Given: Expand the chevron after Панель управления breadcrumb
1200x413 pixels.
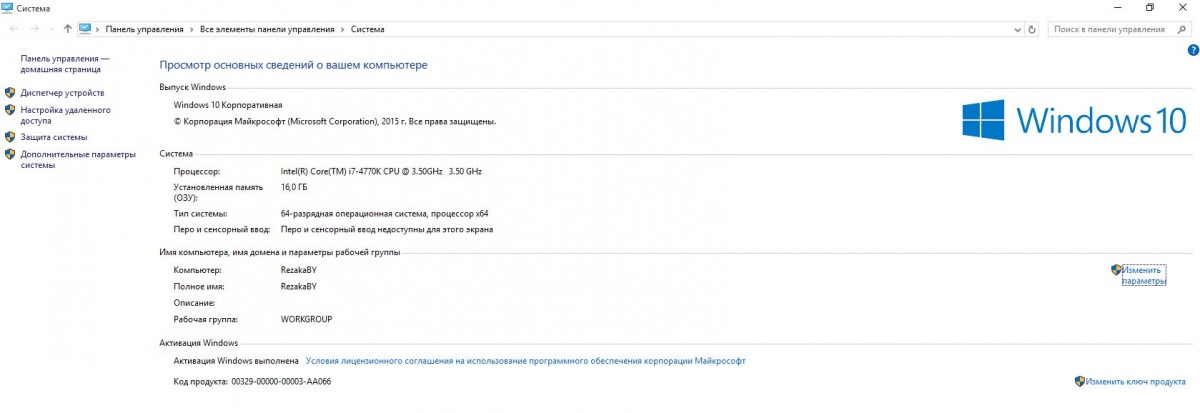Looking at the screenshot, I should (192, 29).
